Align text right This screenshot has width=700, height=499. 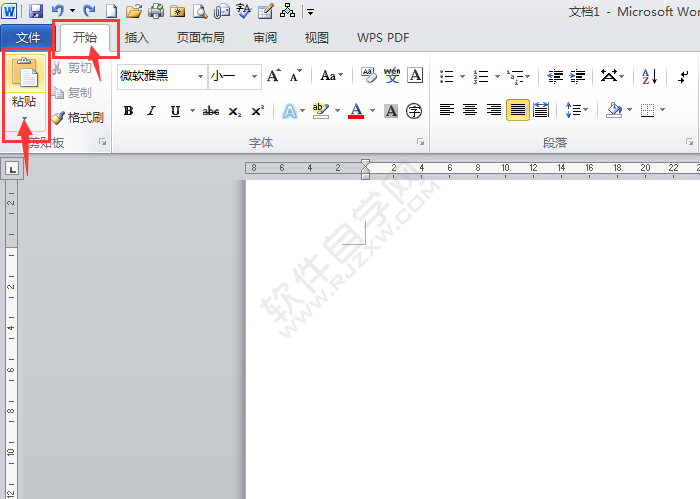click(494, 110)
